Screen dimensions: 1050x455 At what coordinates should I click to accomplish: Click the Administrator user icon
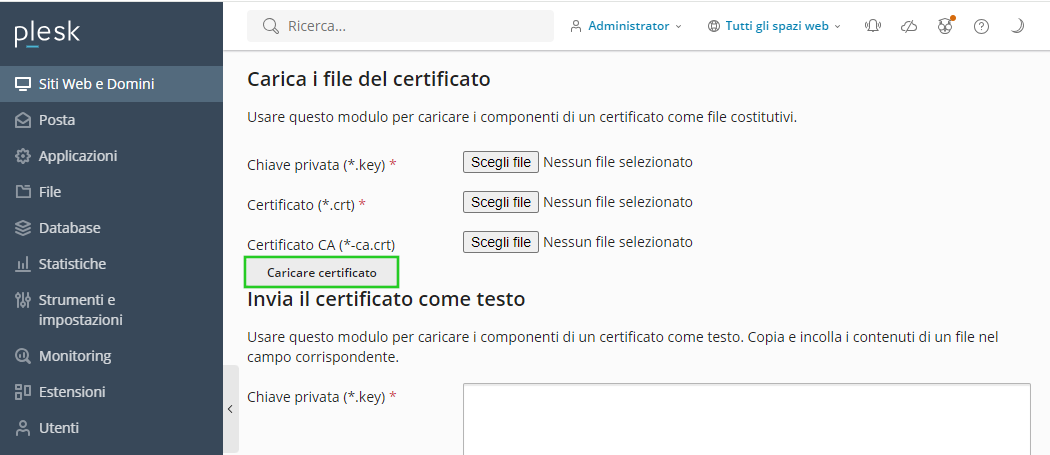(x=576, y=26)
